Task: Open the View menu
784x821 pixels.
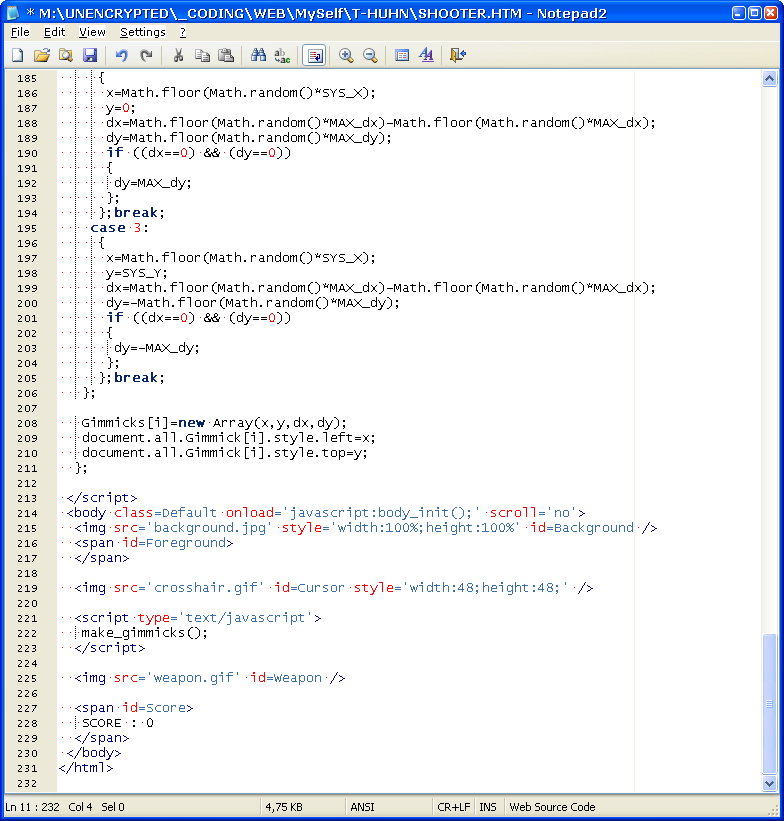Action: point(92,32)
